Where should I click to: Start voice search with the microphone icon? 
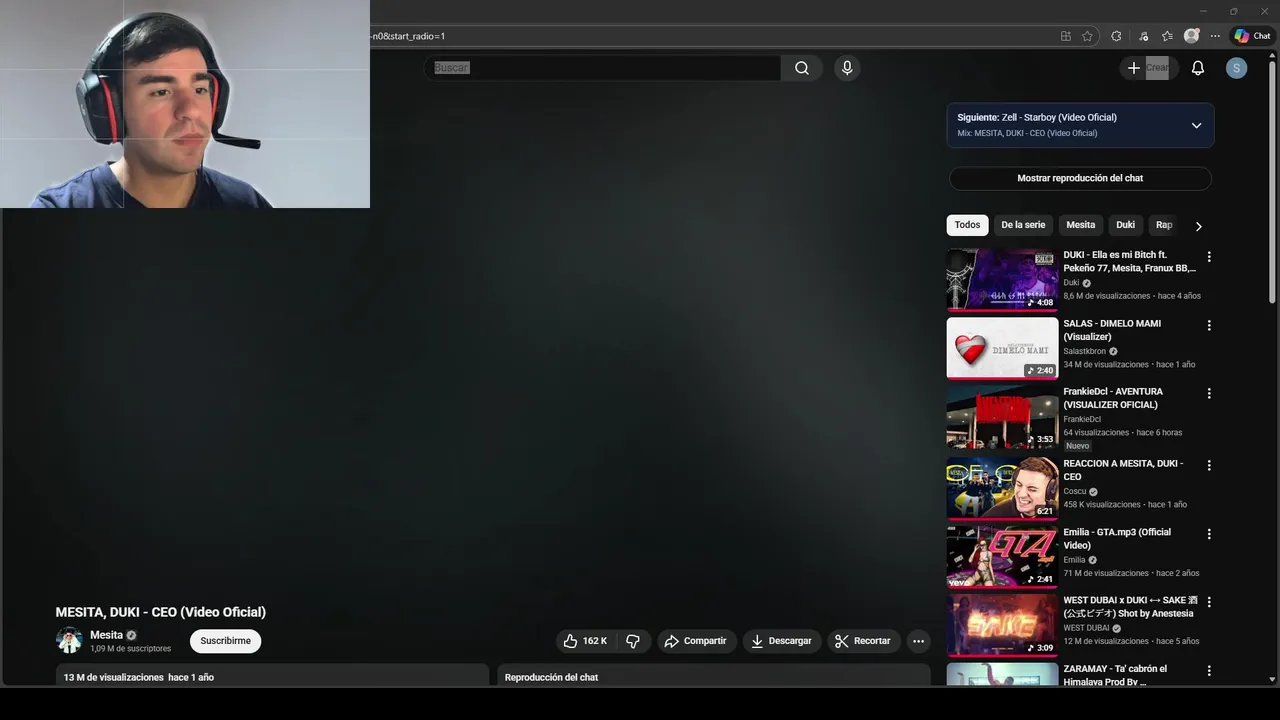coord(847,68)
